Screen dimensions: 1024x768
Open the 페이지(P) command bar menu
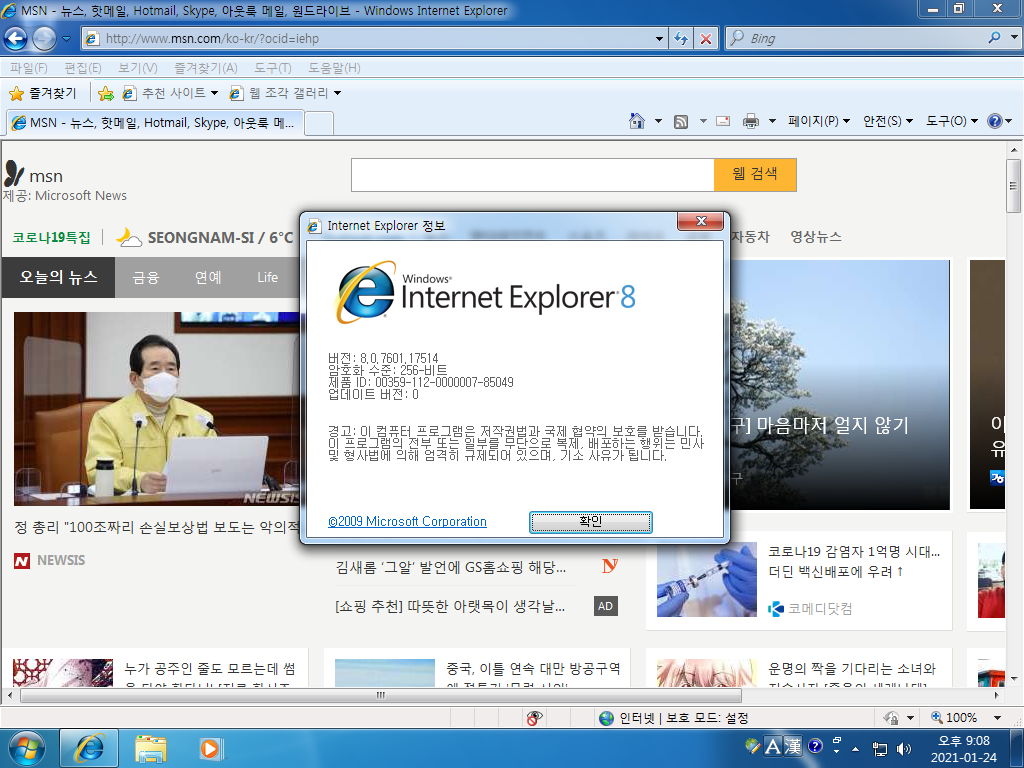[819, 121]
